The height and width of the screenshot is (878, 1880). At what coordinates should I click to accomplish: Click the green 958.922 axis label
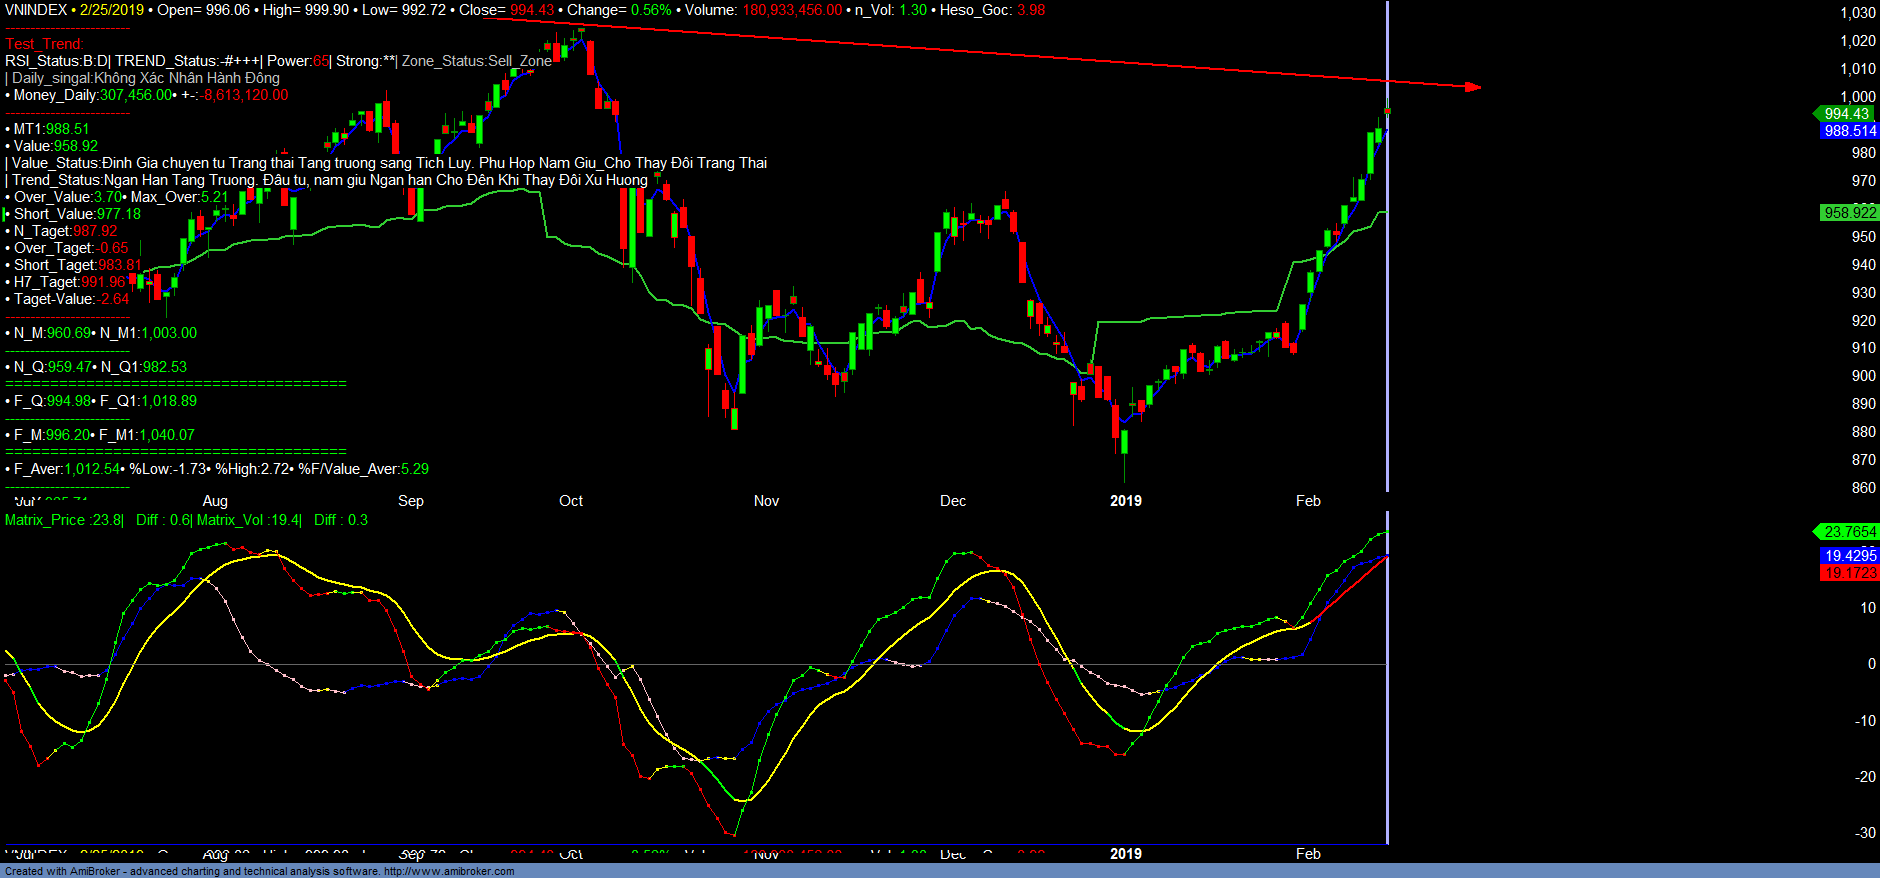[1849, 213]
